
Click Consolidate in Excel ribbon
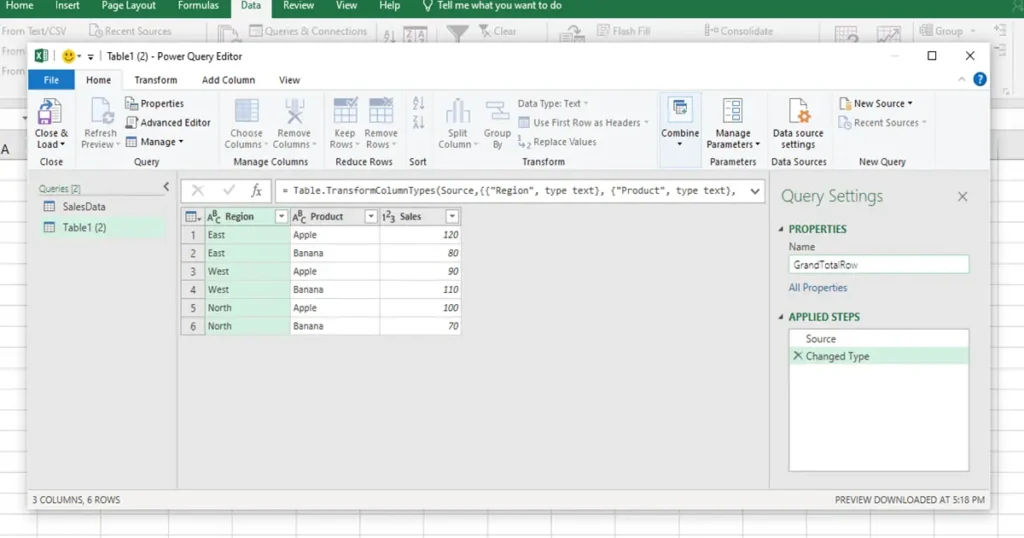point(739,31)
